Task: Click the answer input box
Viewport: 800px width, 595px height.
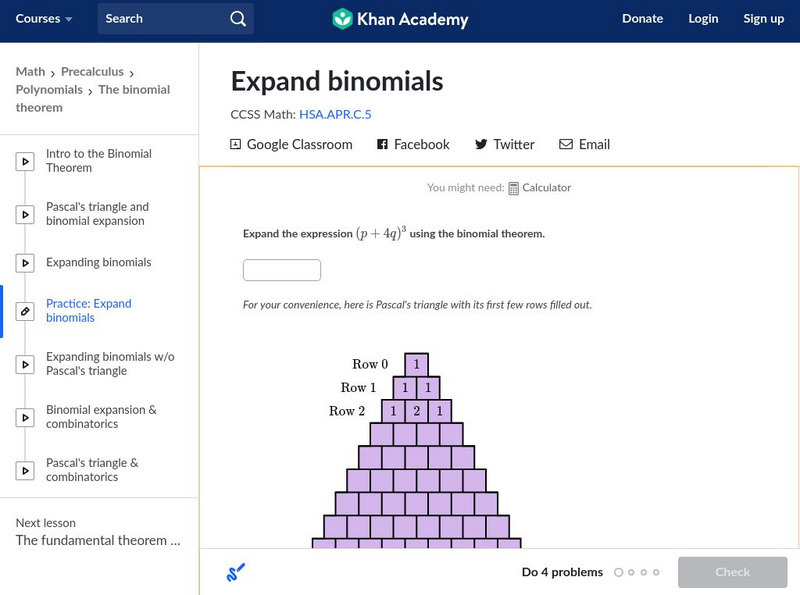Action: point(282,270)
